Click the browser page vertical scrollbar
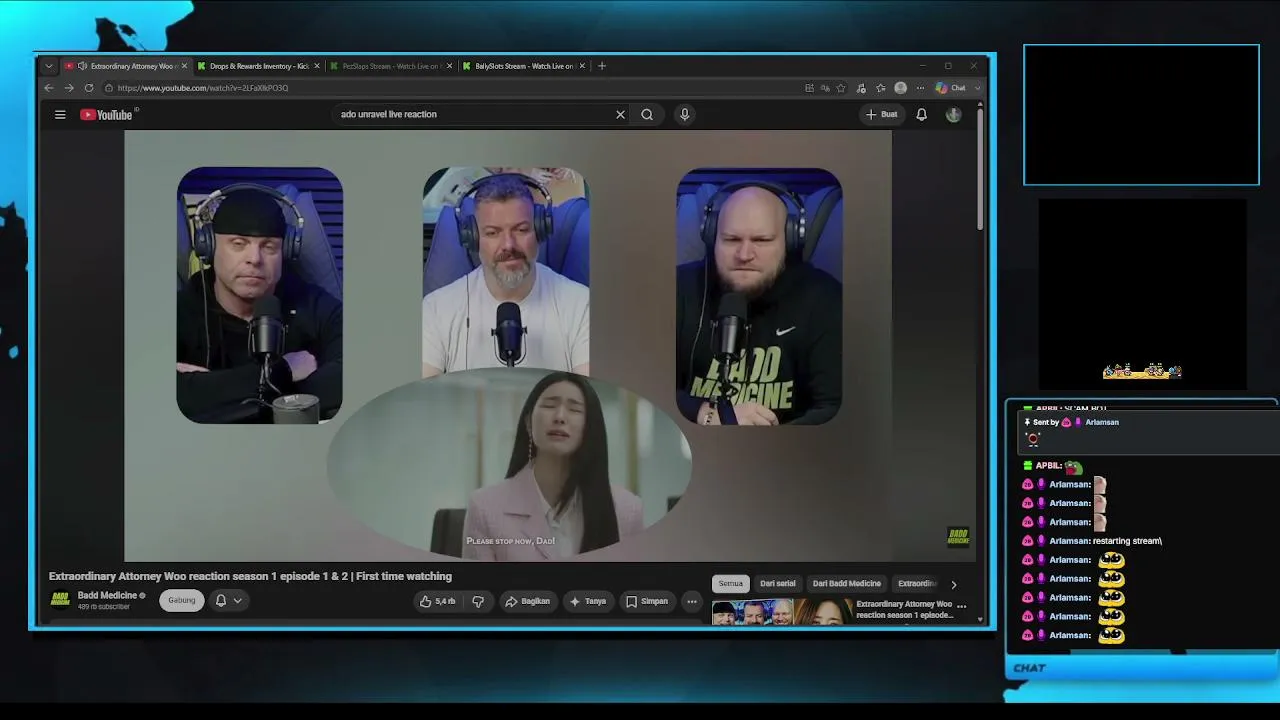This screenshot has height=720, width=1280. point(981,169)
